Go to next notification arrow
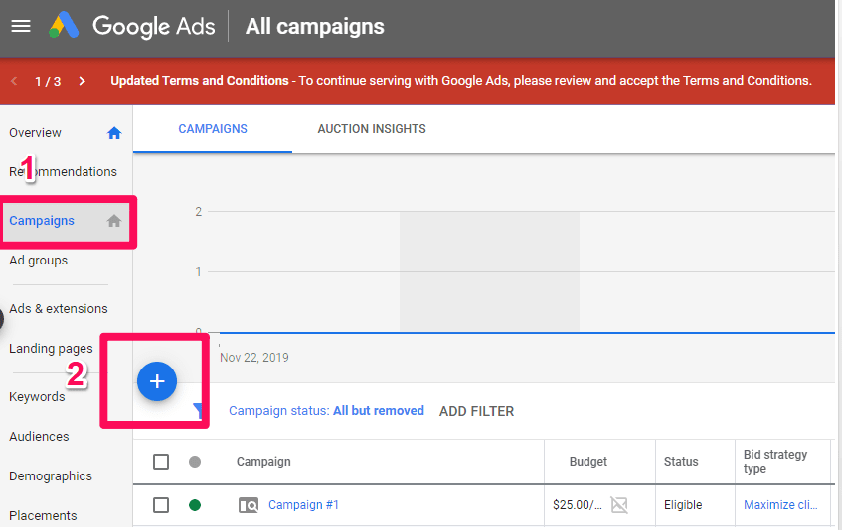 [x=82, y=81]
